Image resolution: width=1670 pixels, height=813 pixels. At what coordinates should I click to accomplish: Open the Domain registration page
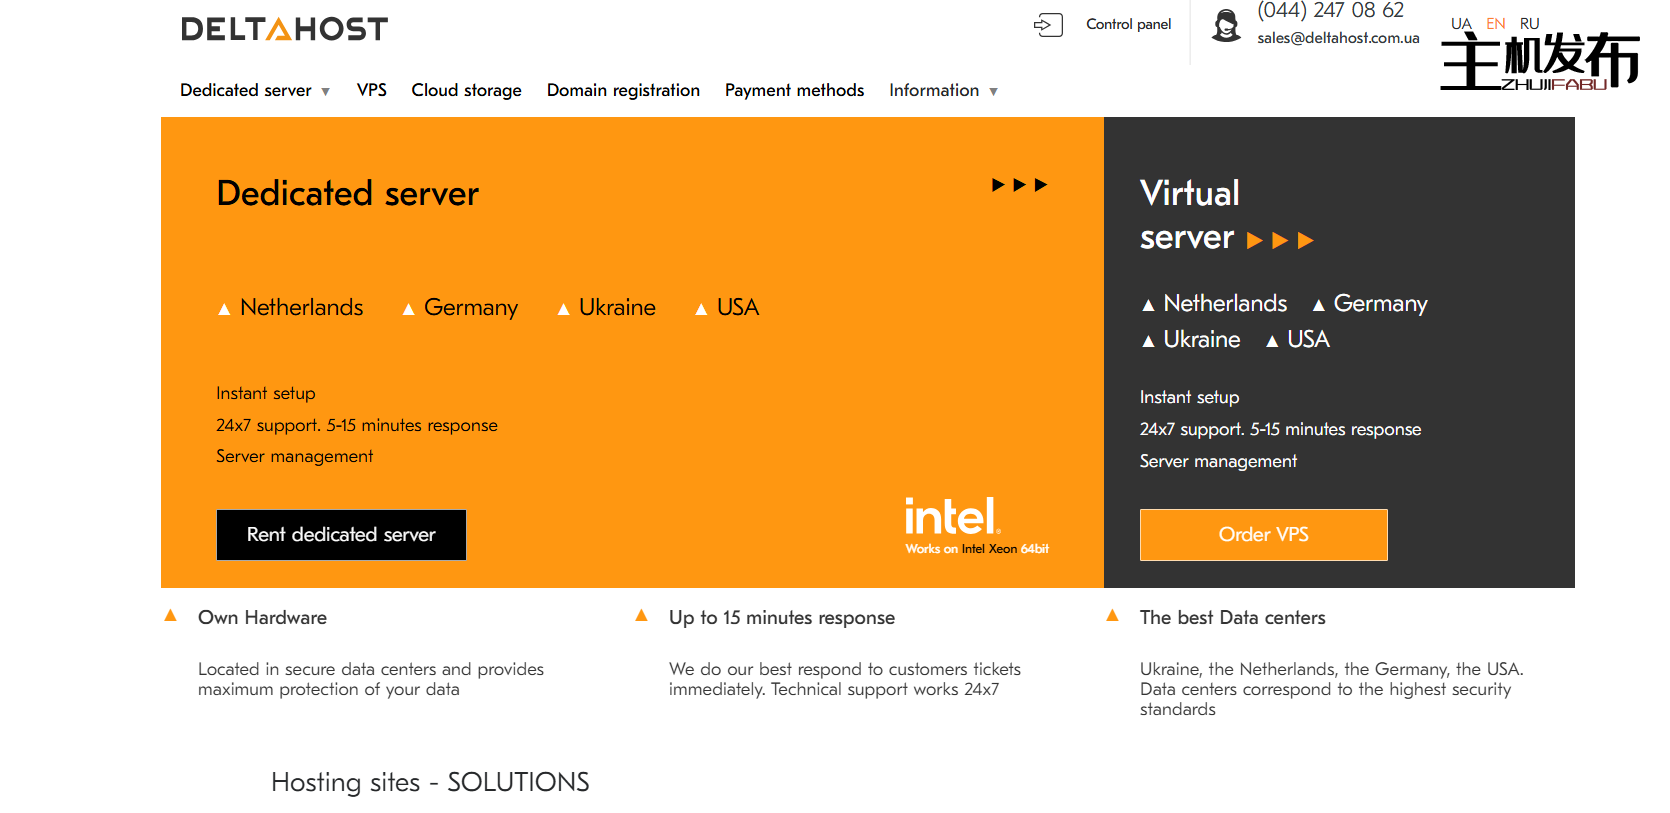tap(623, 91)
